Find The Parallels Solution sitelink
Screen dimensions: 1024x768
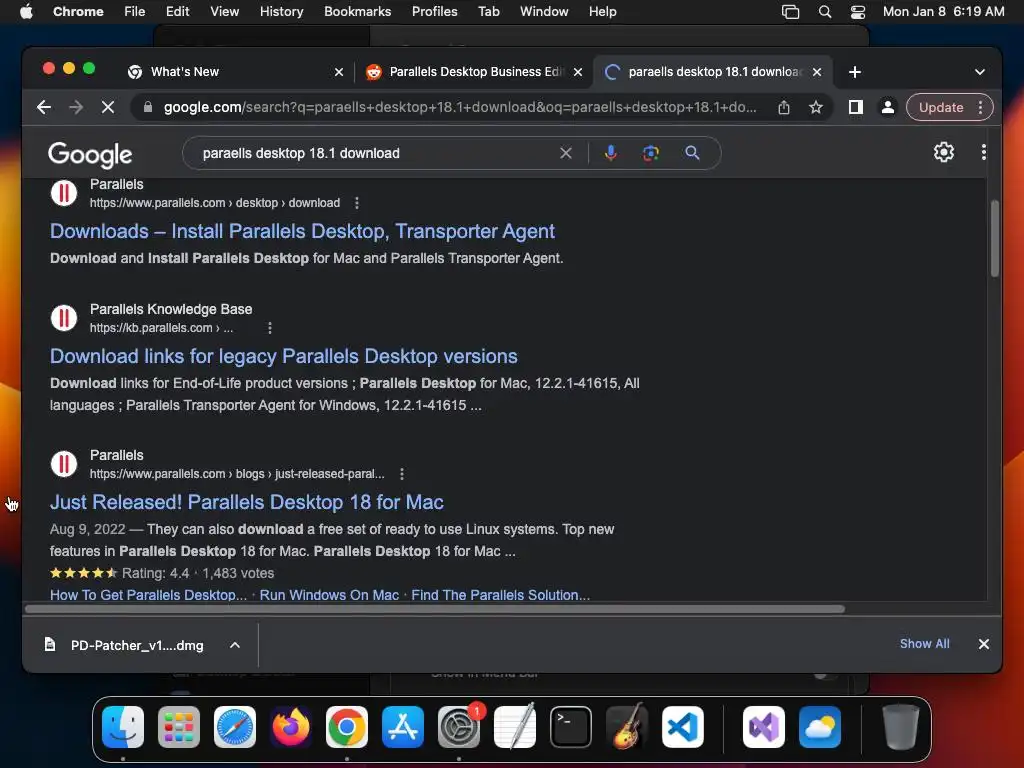[x=500, y=595]
